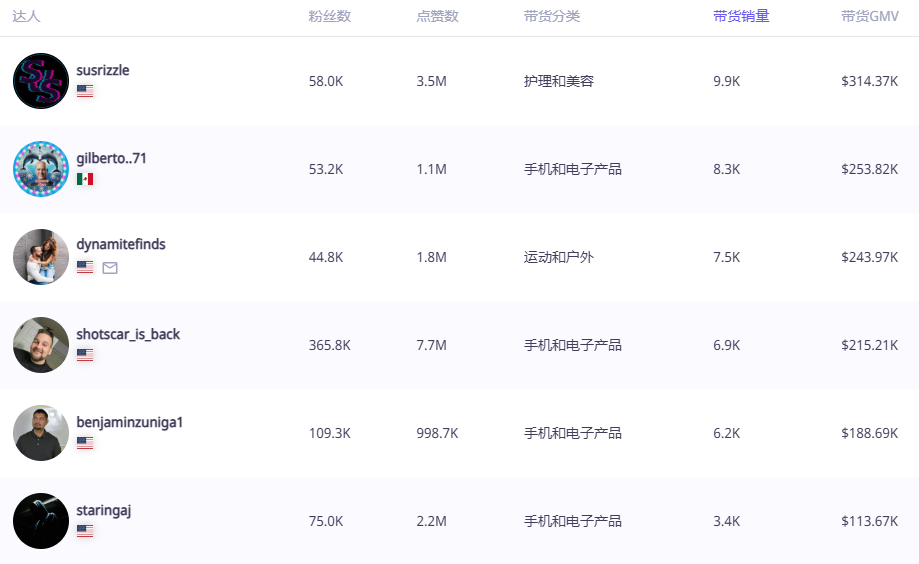Open the susrizzle creator name link
The width and height of the screenshot is (919, 564).
click(103, 70)
